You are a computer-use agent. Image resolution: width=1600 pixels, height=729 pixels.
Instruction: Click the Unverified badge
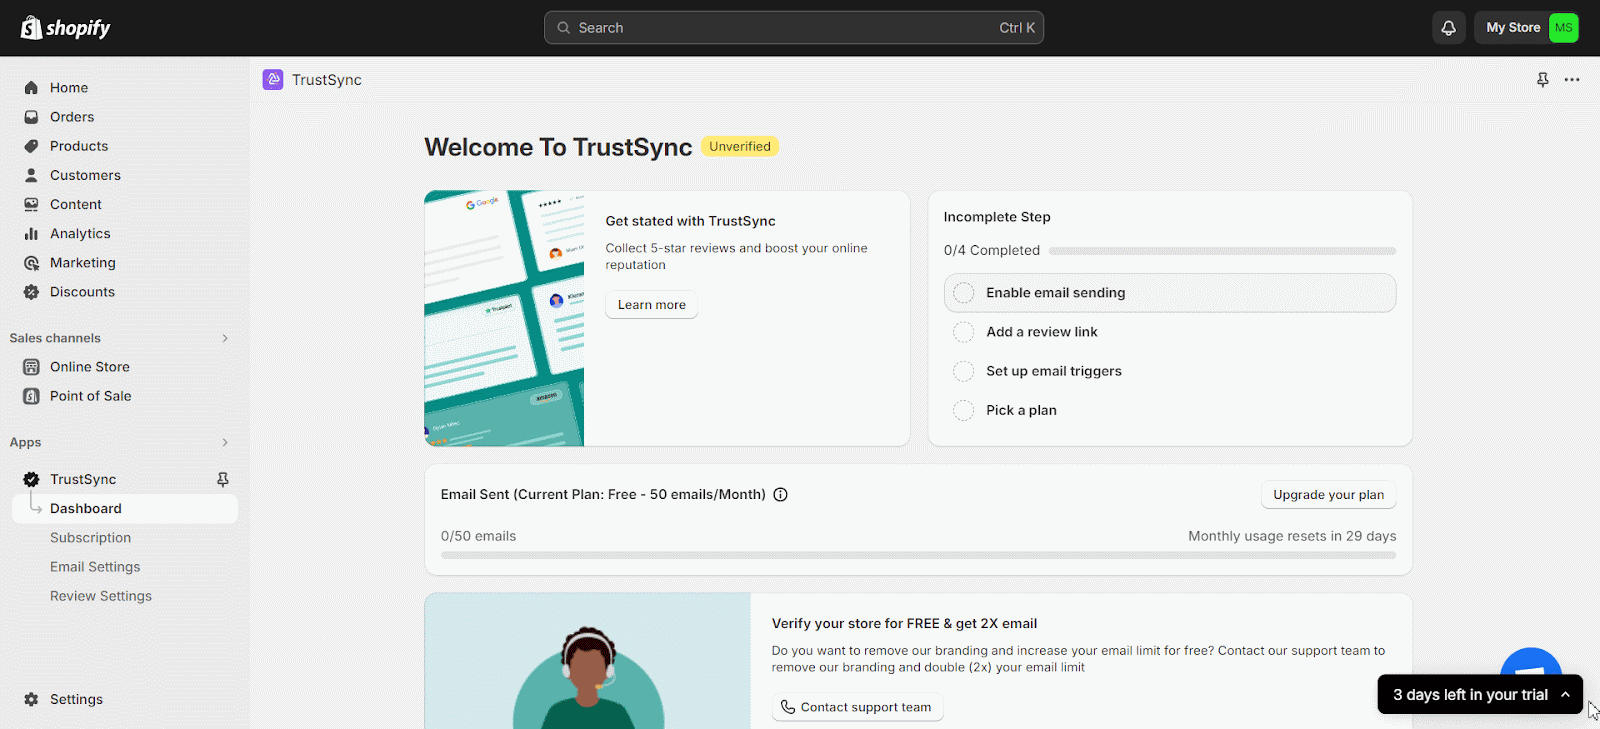tap(740, 146)
